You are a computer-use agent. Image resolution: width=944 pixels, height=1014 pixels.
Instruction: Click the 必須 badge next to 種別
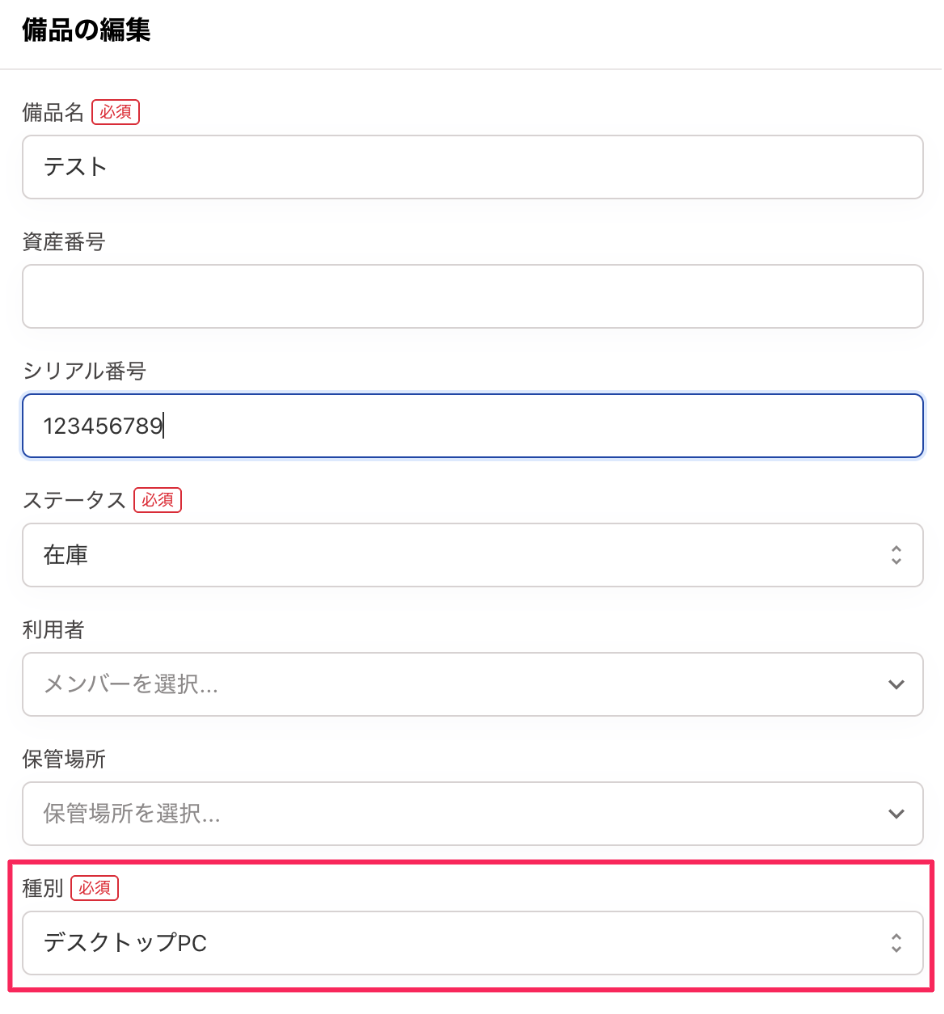94,888
